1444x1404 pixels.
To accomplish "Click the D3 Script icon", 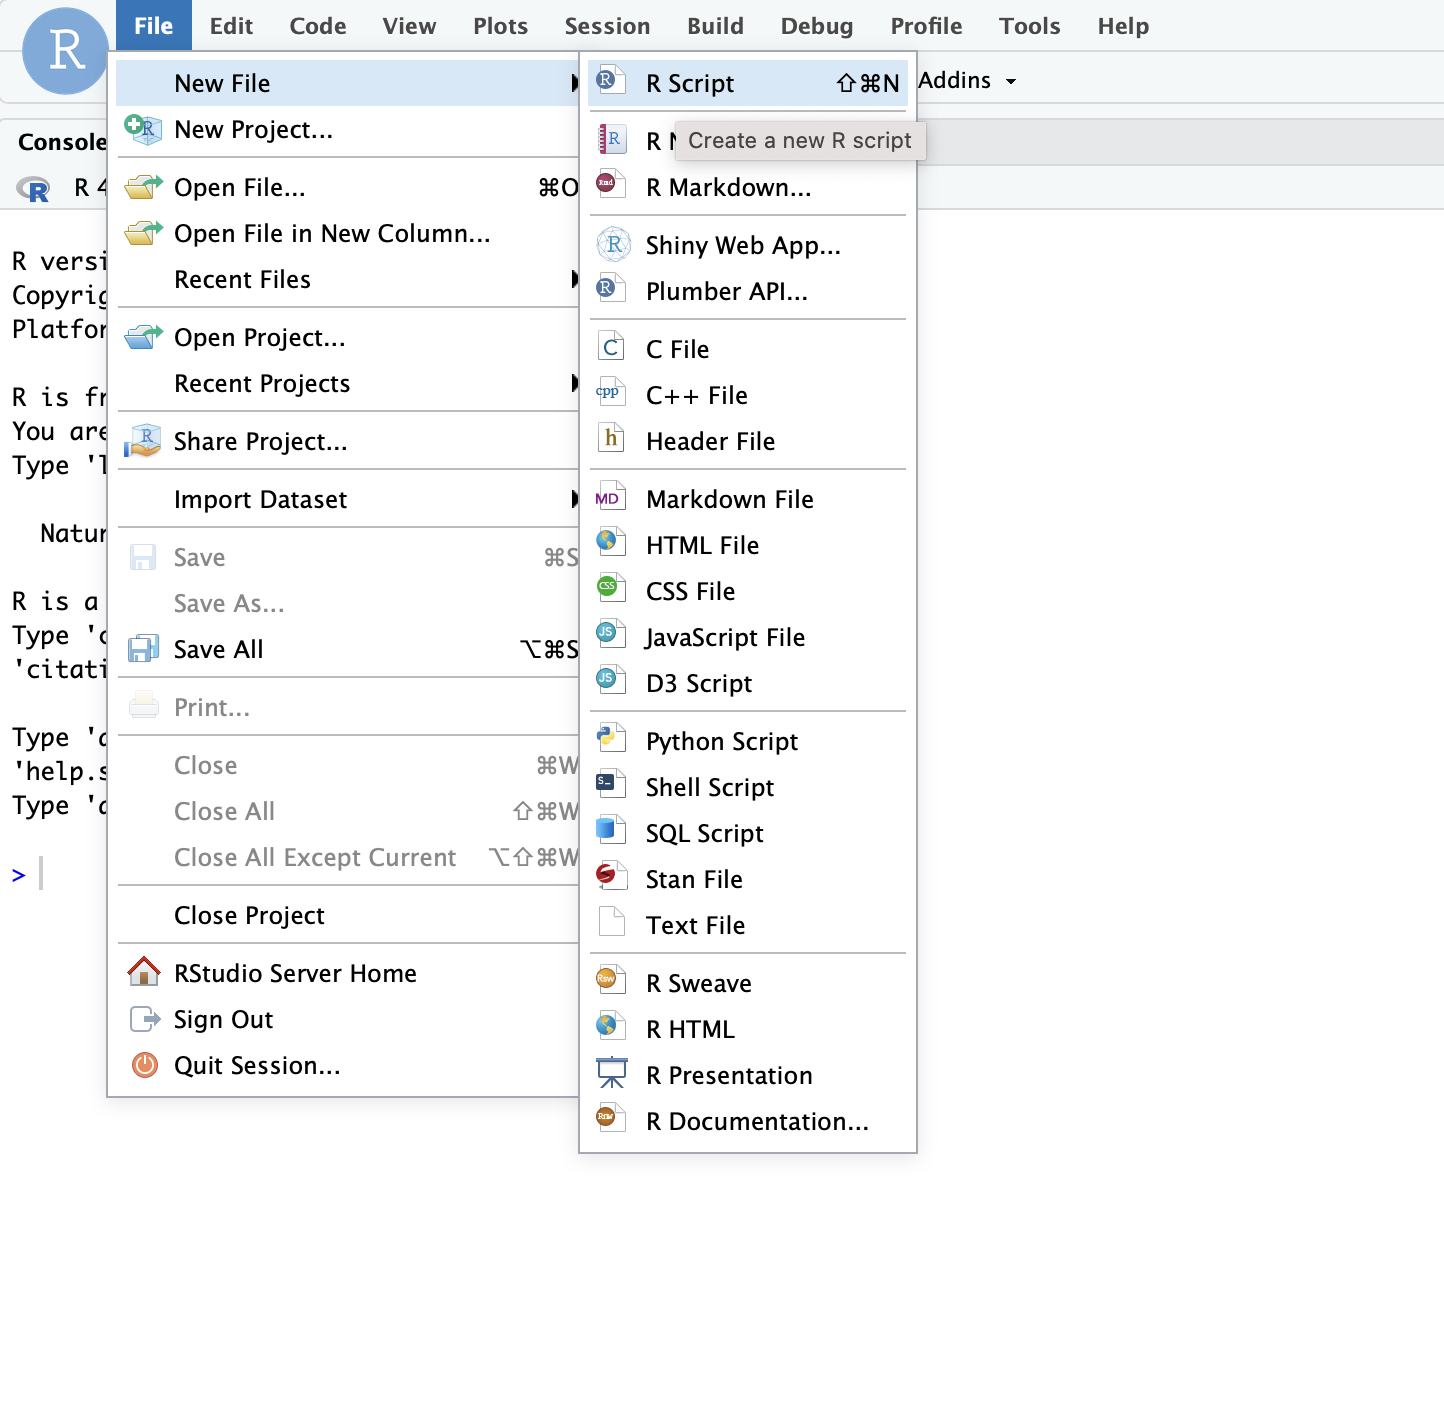I will (x=611, y=681).
